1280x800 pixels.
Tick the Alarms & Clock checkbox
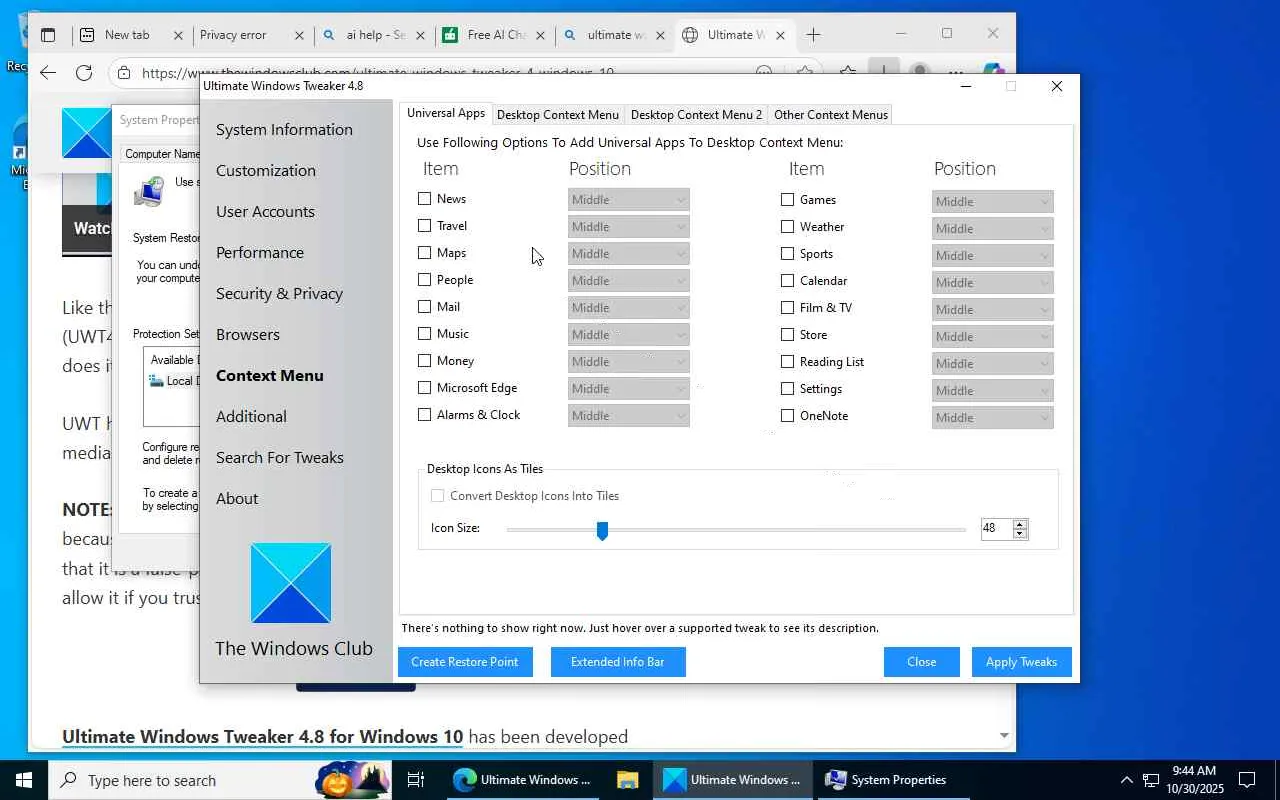pyautogui.click(x=425, y=415)
